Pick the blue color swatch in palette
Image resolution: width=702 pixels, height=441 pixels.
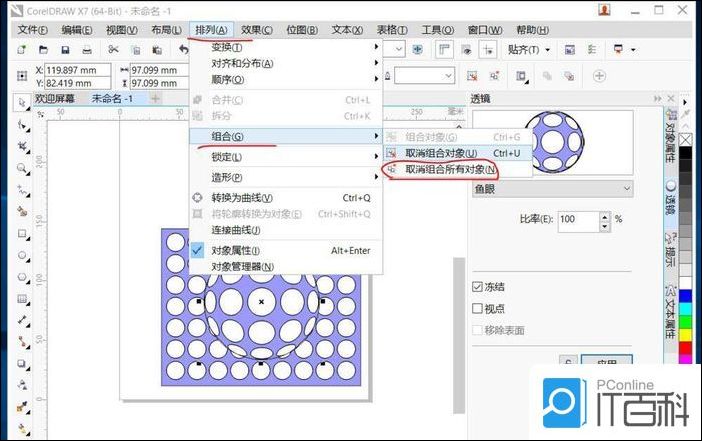click(685, 296)
